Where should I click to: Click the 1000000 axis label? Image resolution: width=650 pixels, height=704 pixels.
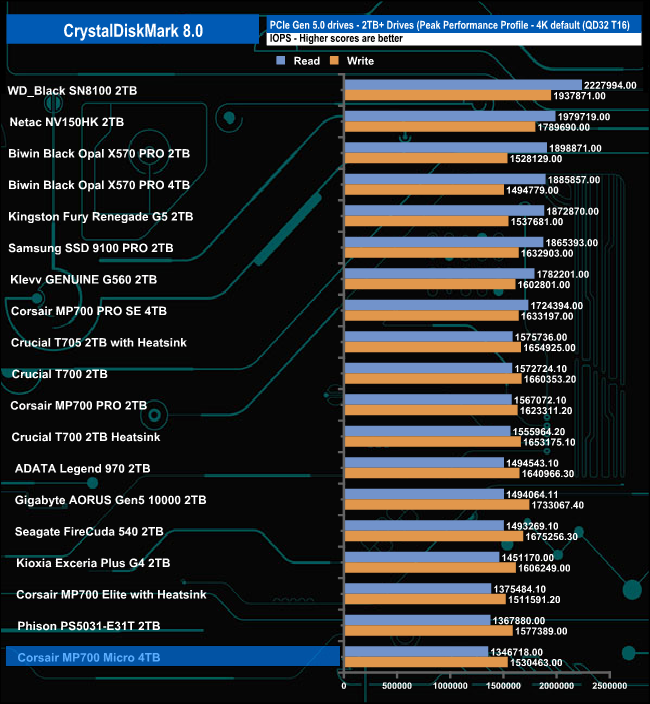point(450,686)
